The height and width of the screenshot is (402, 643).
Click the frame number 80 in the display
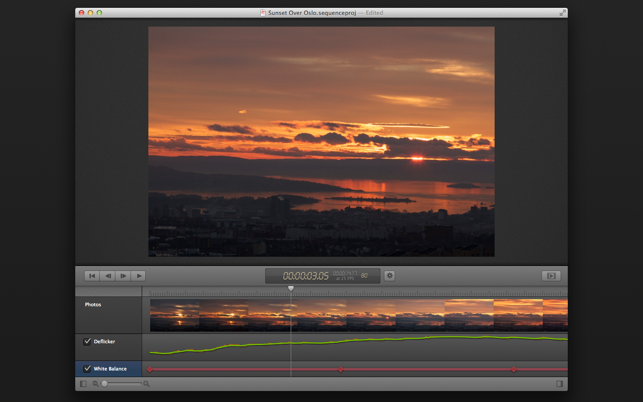pos(364,276)
